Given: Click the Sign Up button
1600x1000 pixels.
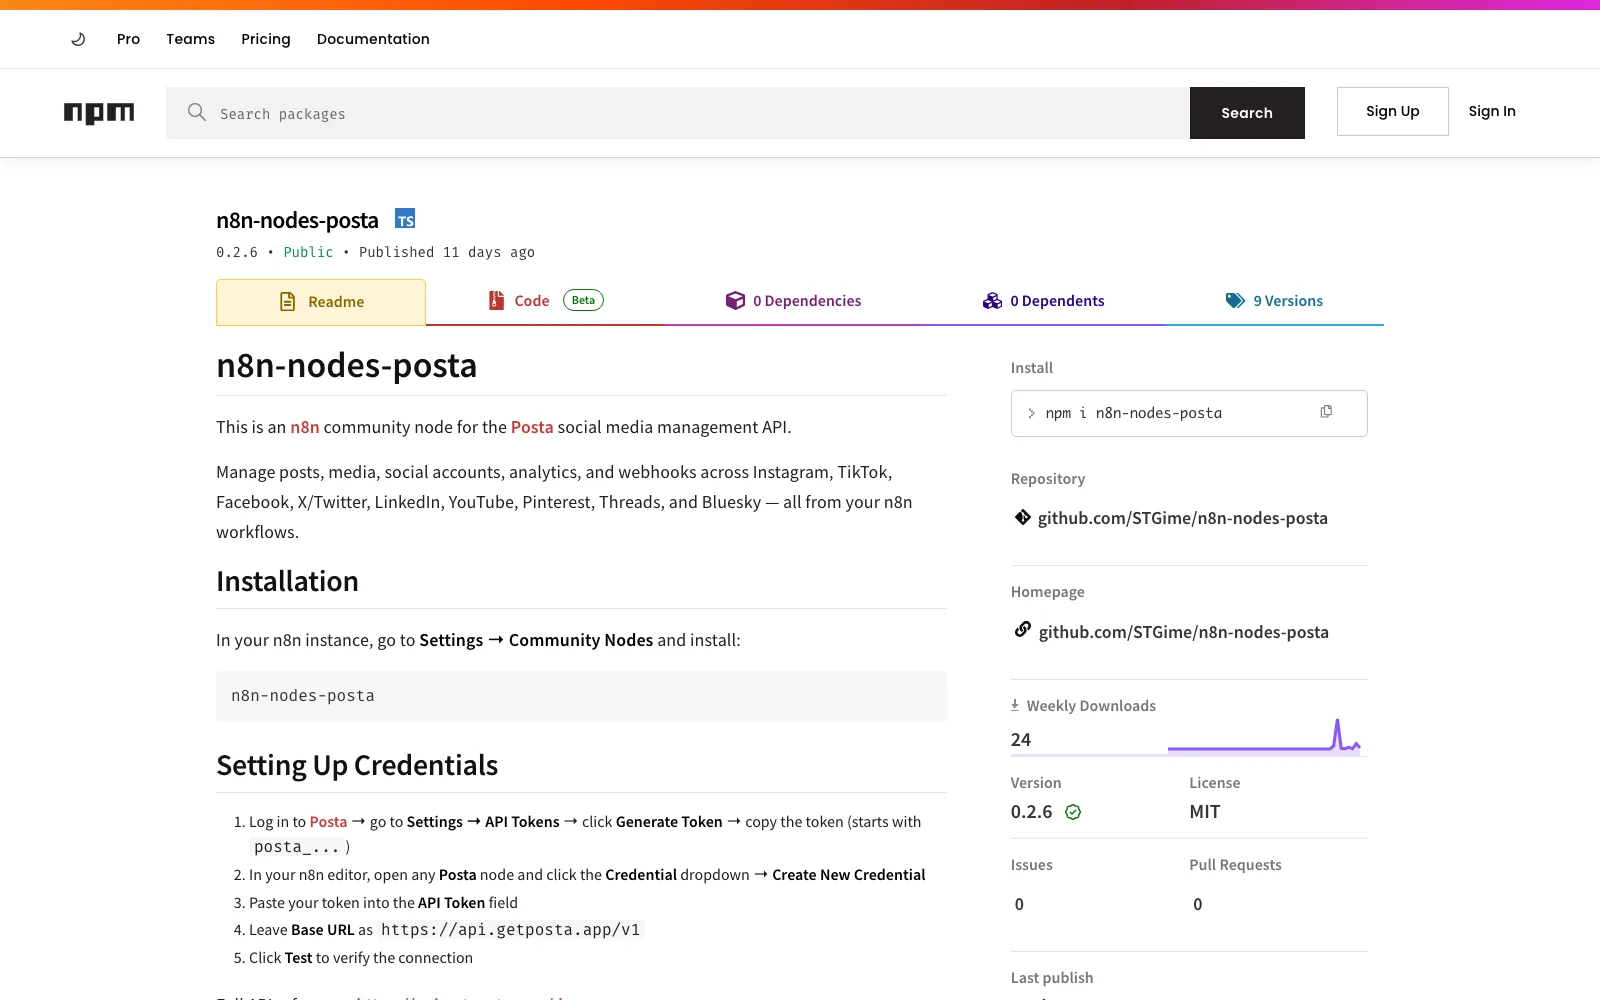Looking at the screenshot, I should pos(1392,111).
